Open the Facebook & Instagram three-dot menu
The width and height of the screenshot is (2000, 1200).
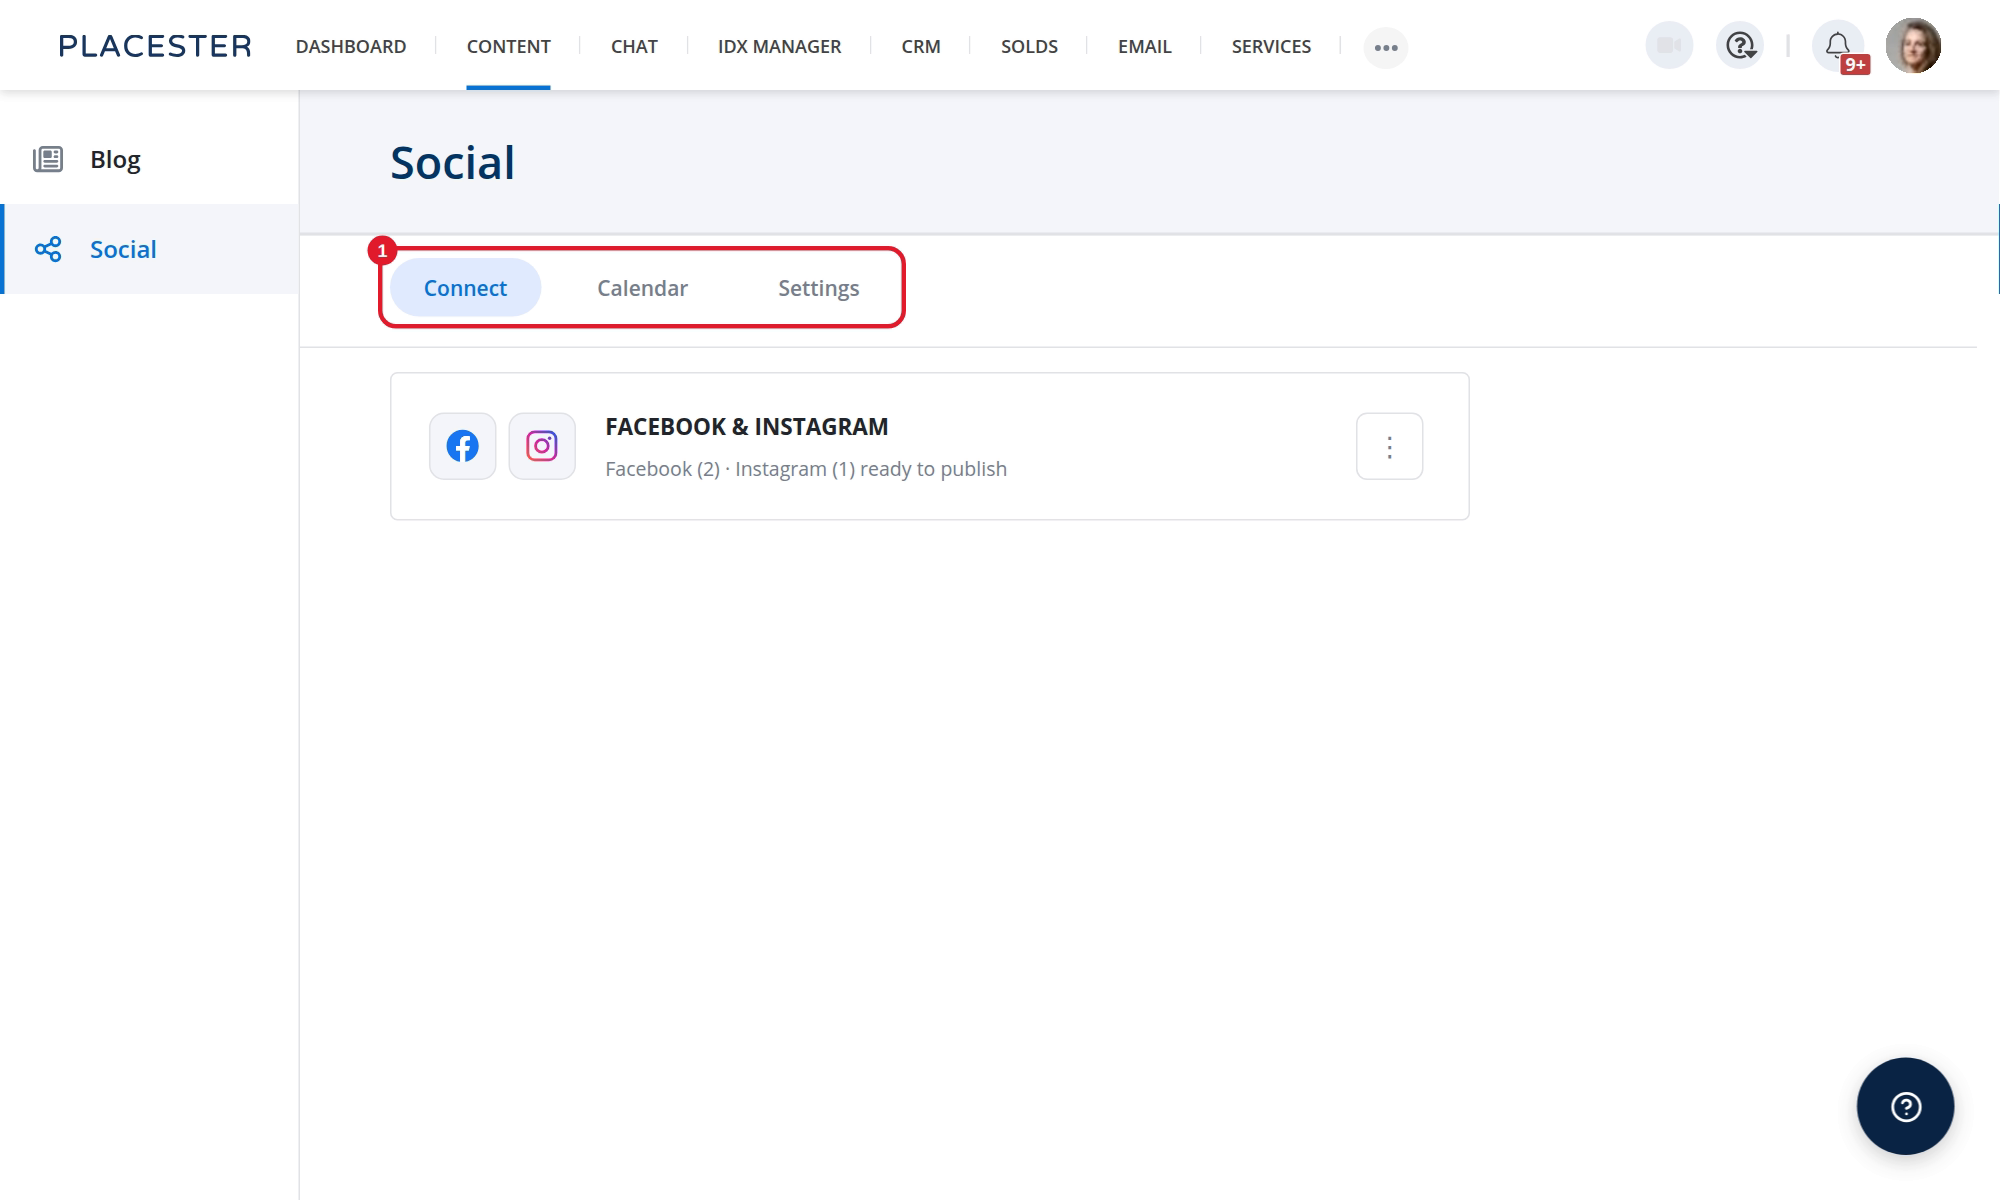coord(1389,446)
